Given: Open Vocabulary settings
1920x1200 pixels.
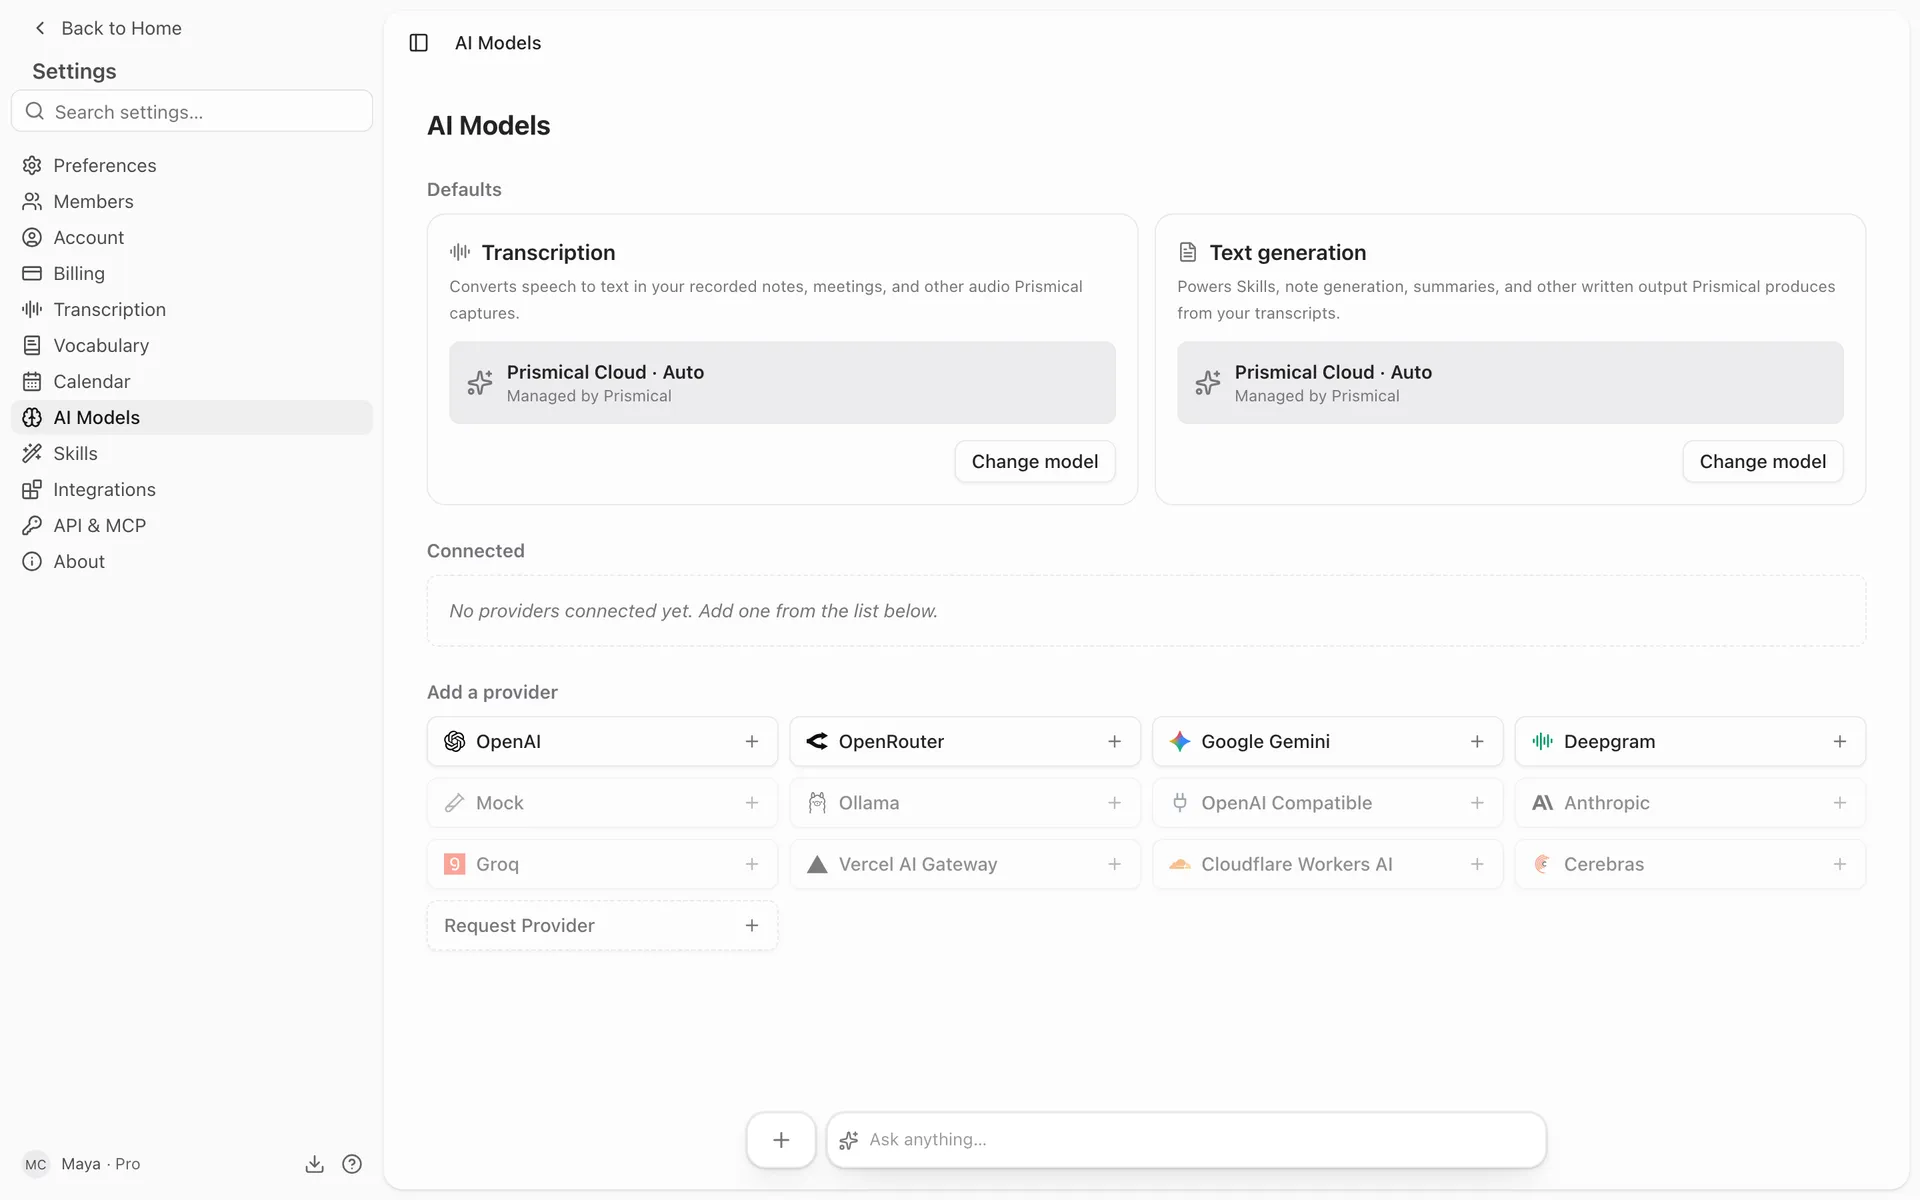Looking at the screenshot, I should [192, 345].
